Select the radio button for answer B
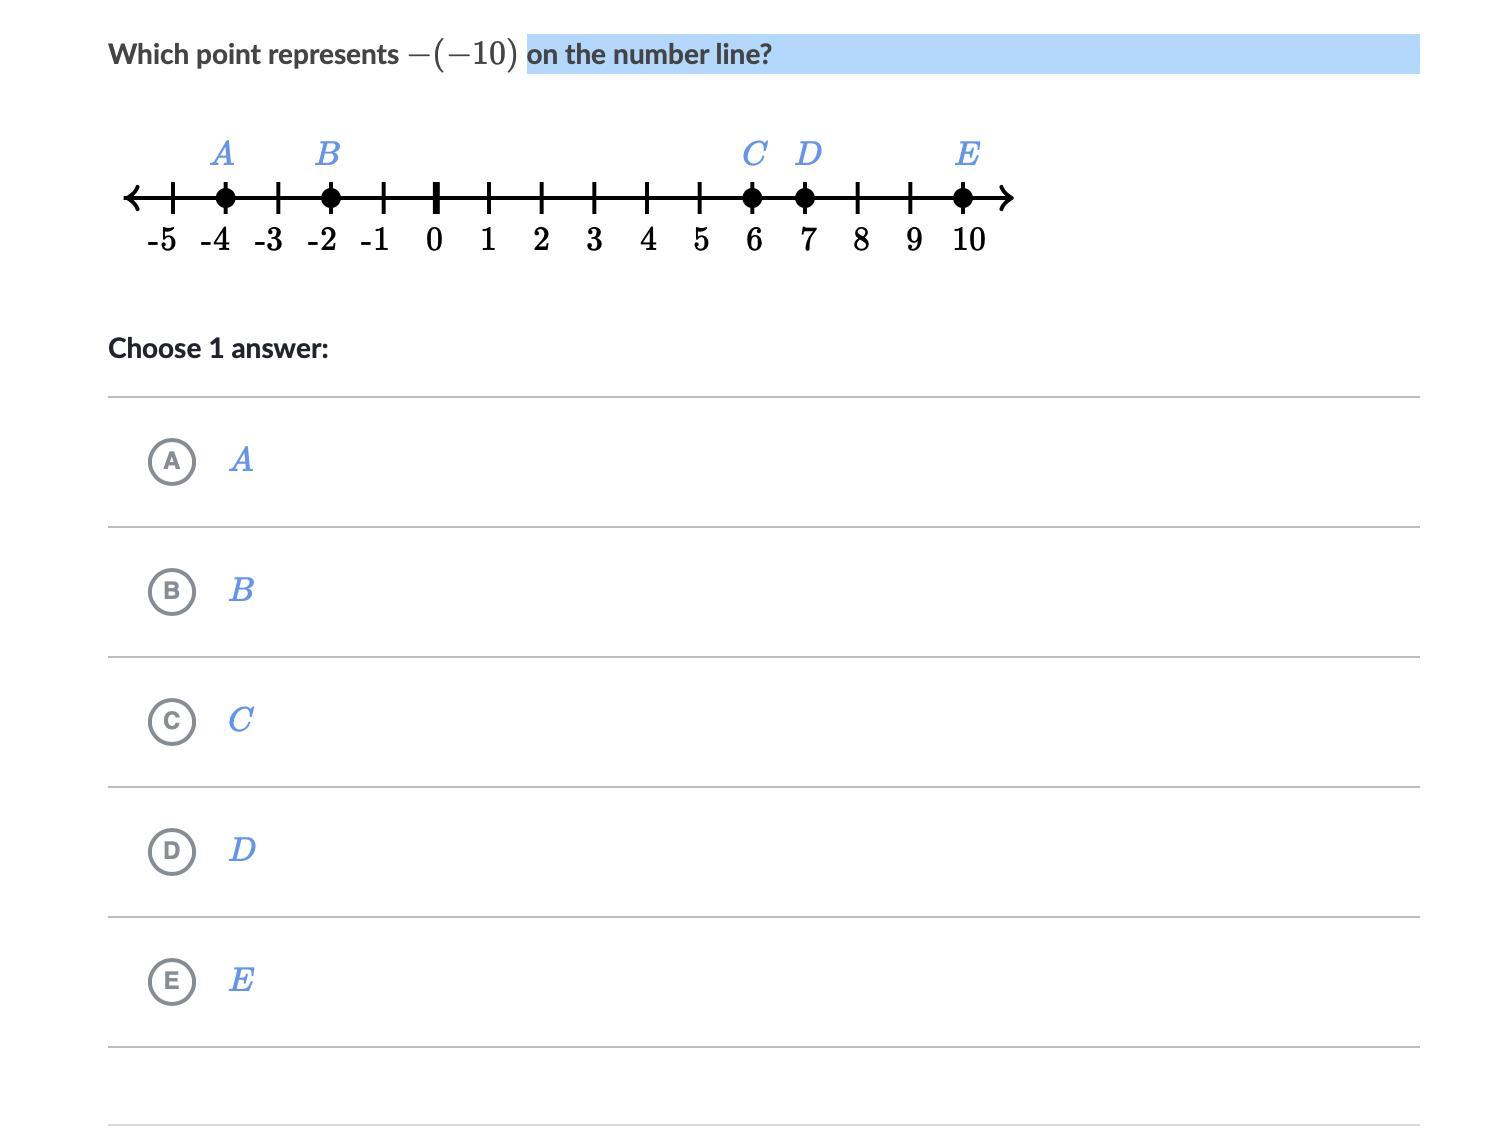1490x1146 pixels. click(171, 591)
